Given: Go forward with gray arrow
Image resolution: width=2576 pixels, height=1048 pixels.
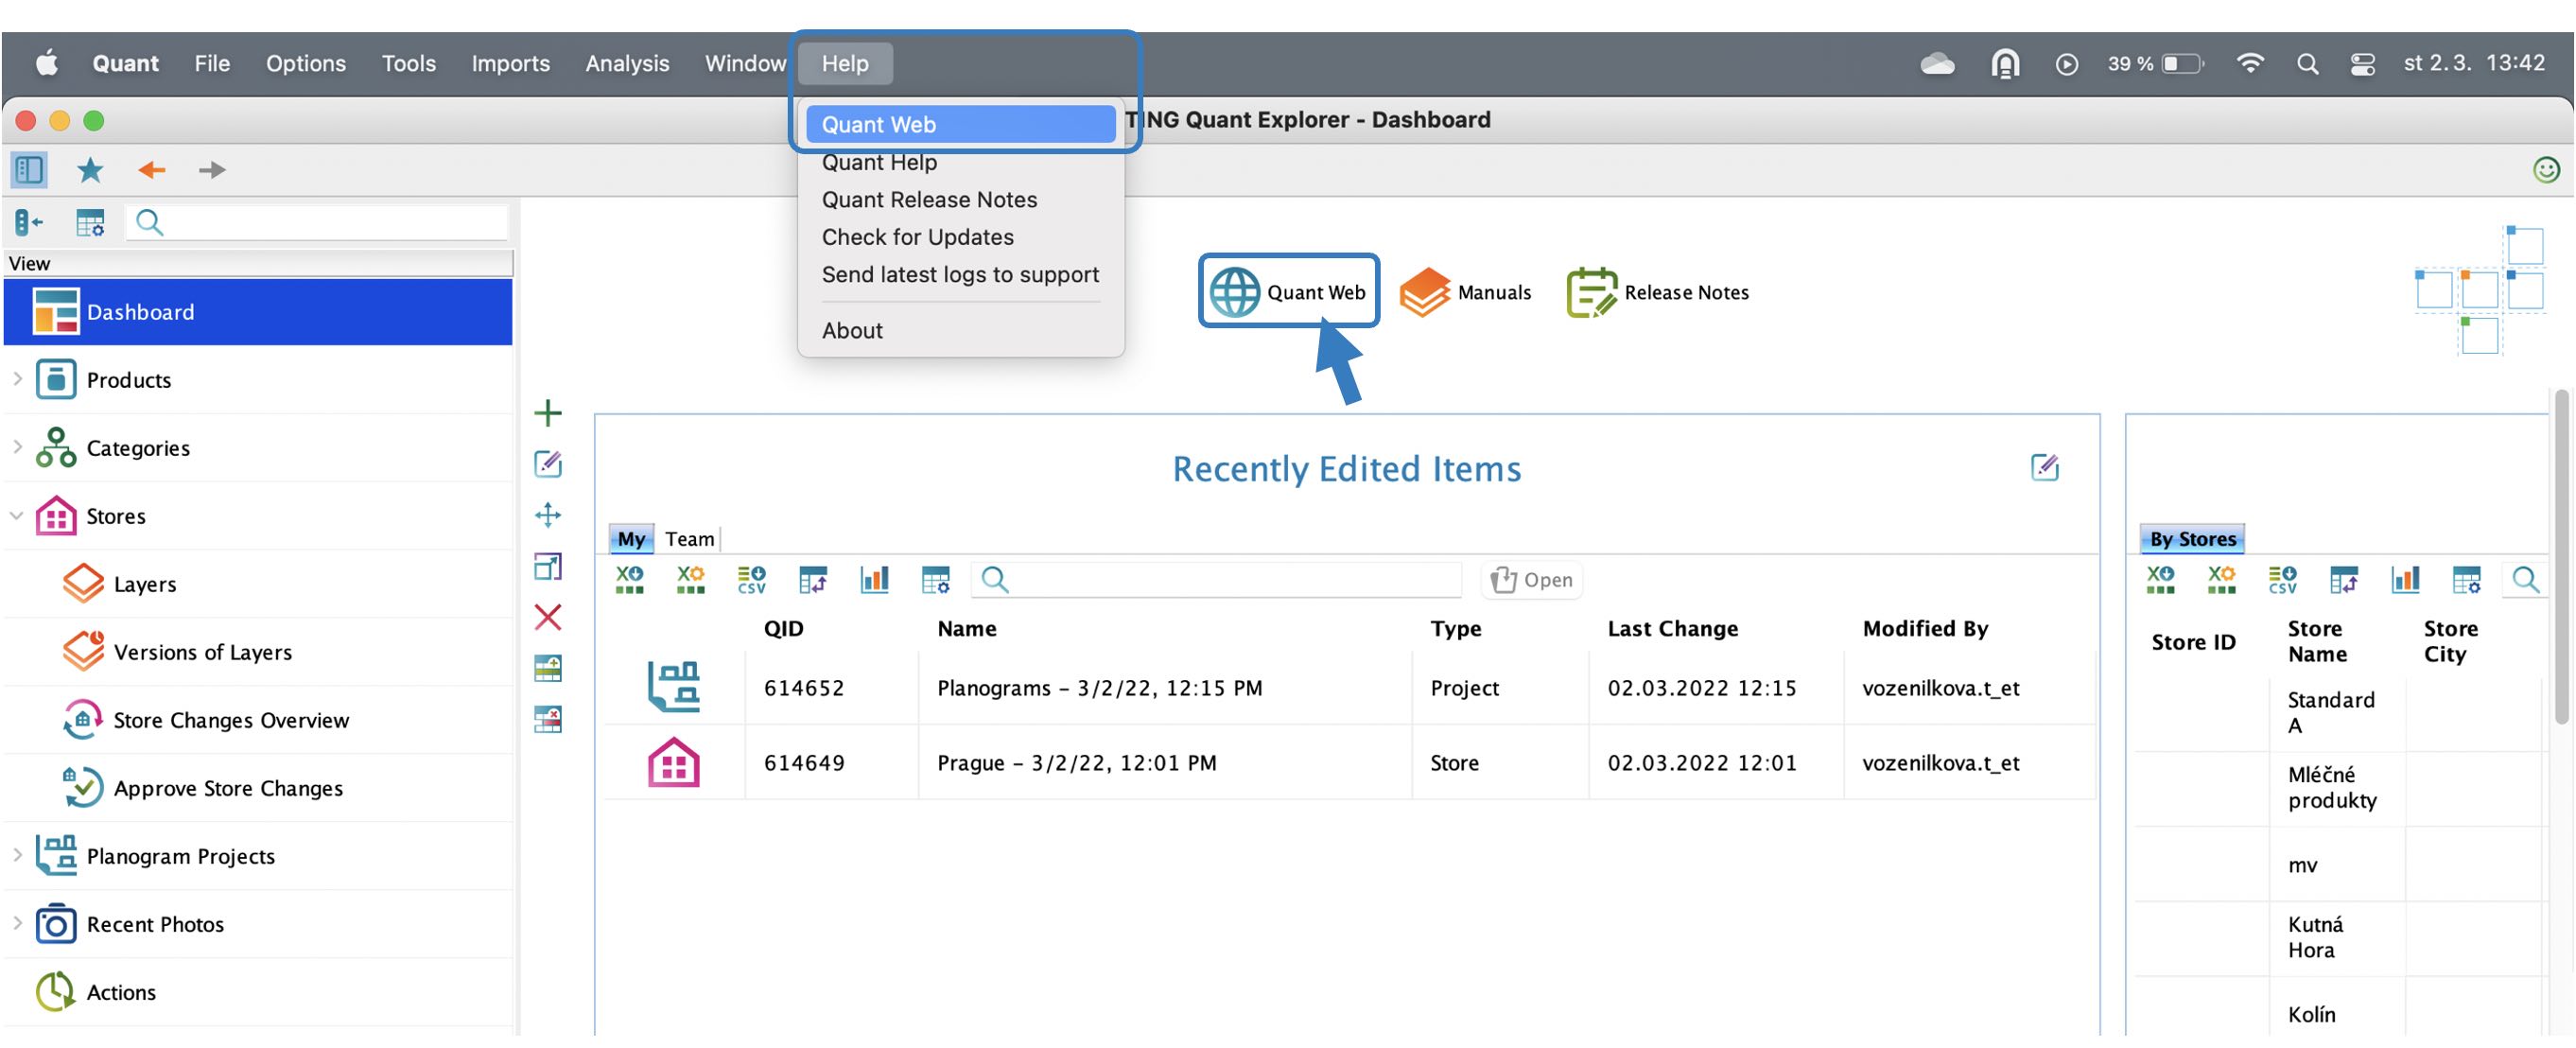Looking at the screenshot, I should pyautogui.click(x=212, y=170).
